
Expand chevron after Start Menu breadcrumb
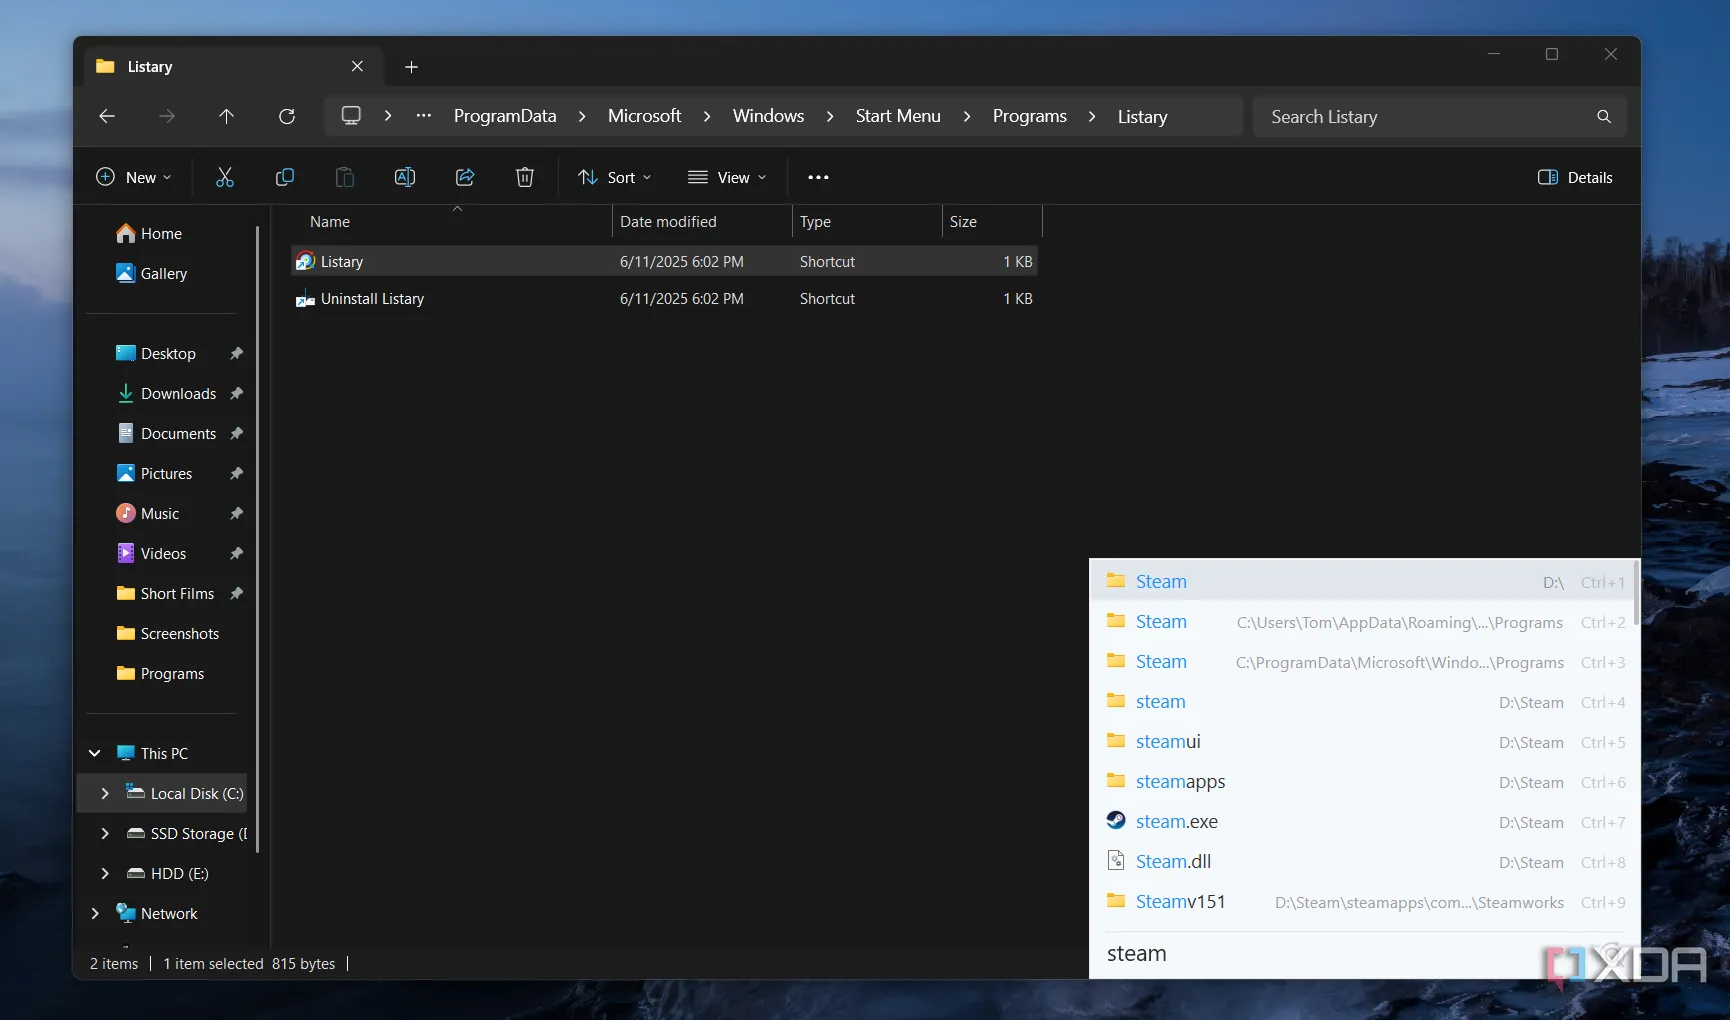pyautogui.click(x=967, y=116)
